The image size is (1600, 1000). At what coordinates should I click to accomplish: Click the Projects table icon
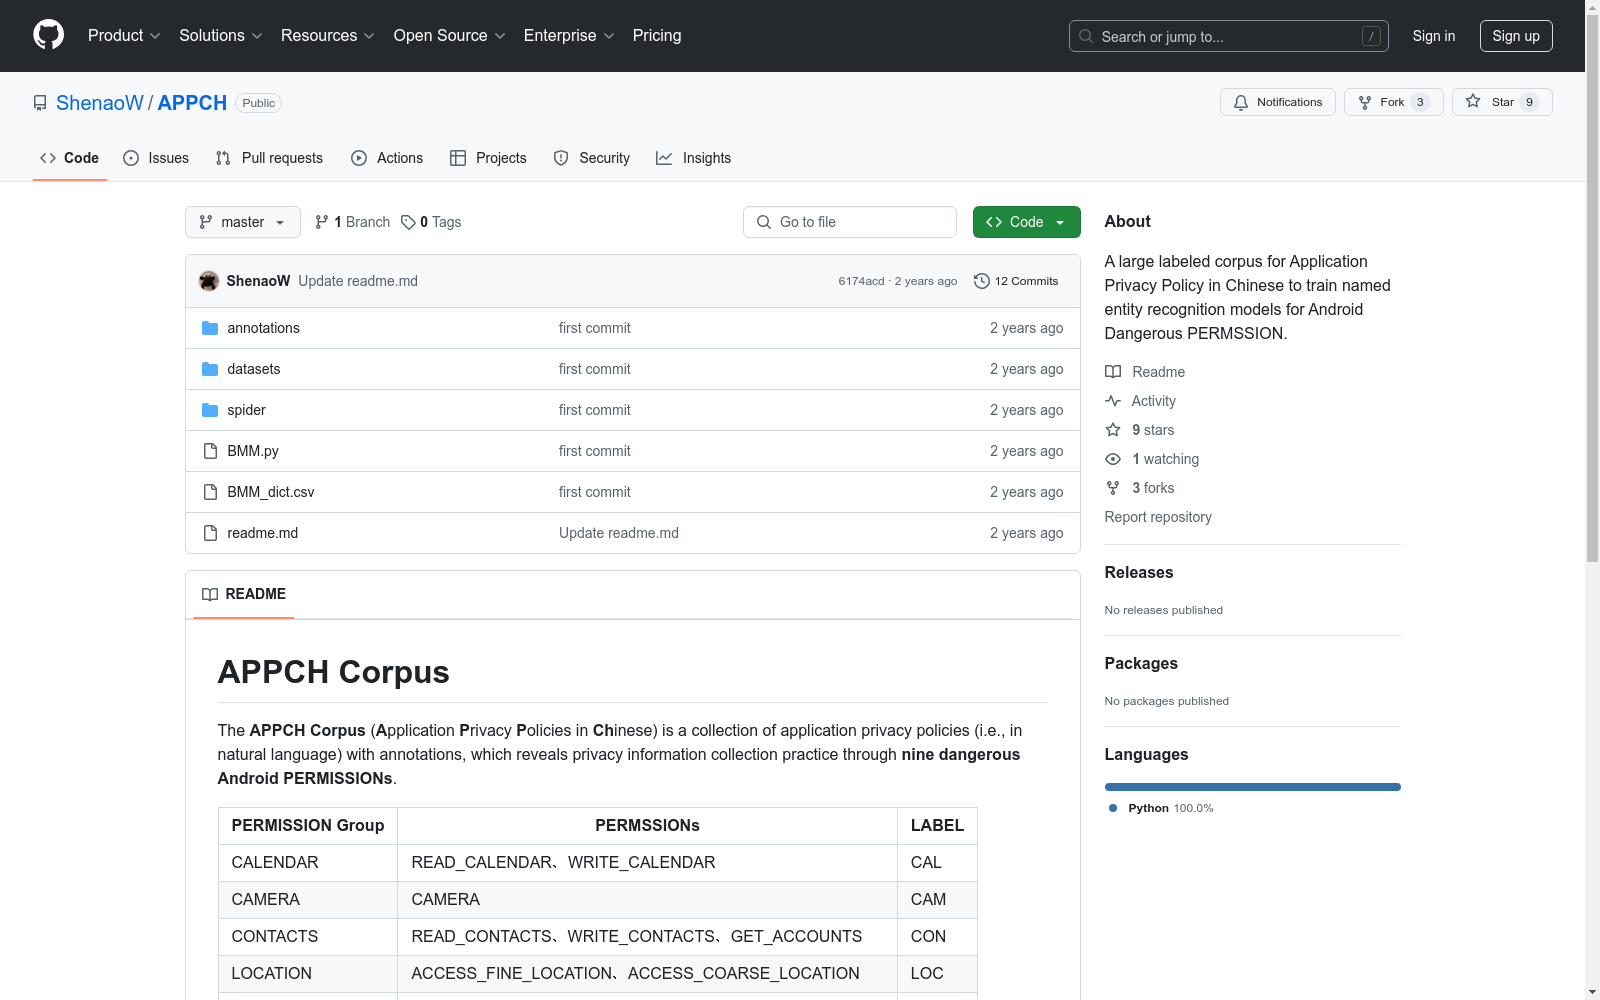pyautogui.click(x=458, y=158)
